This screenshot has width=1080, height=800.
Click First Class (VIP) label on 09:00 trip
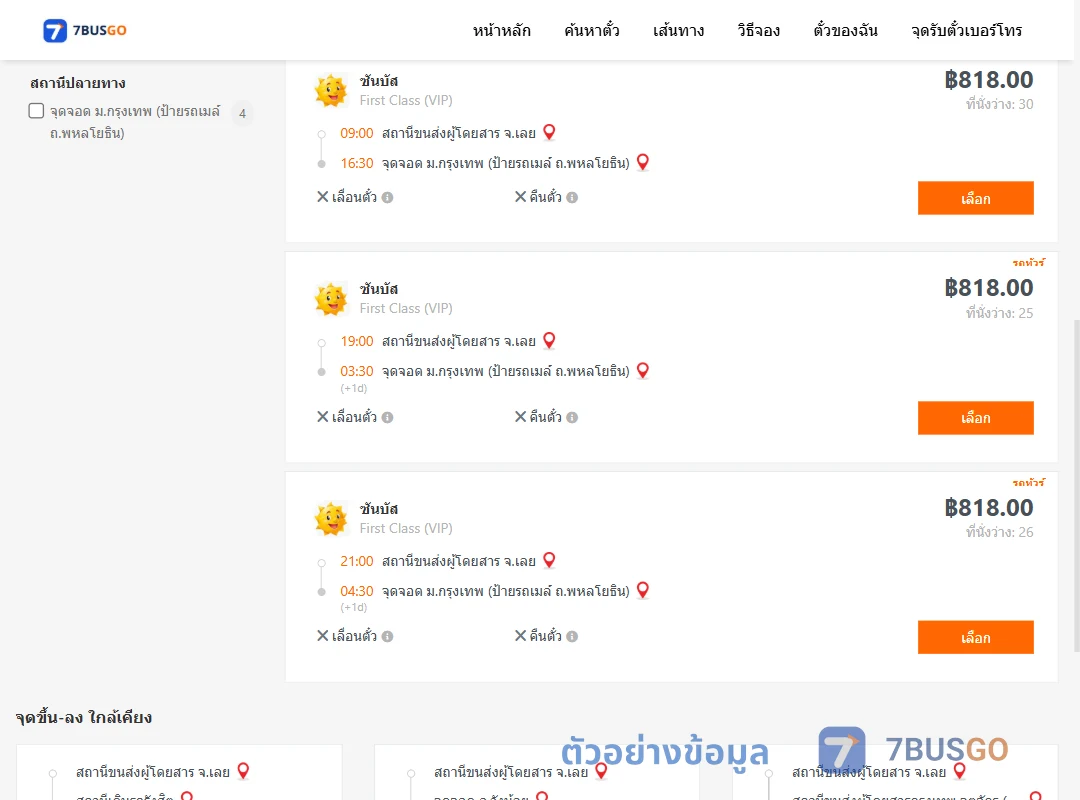coord(406,101)
